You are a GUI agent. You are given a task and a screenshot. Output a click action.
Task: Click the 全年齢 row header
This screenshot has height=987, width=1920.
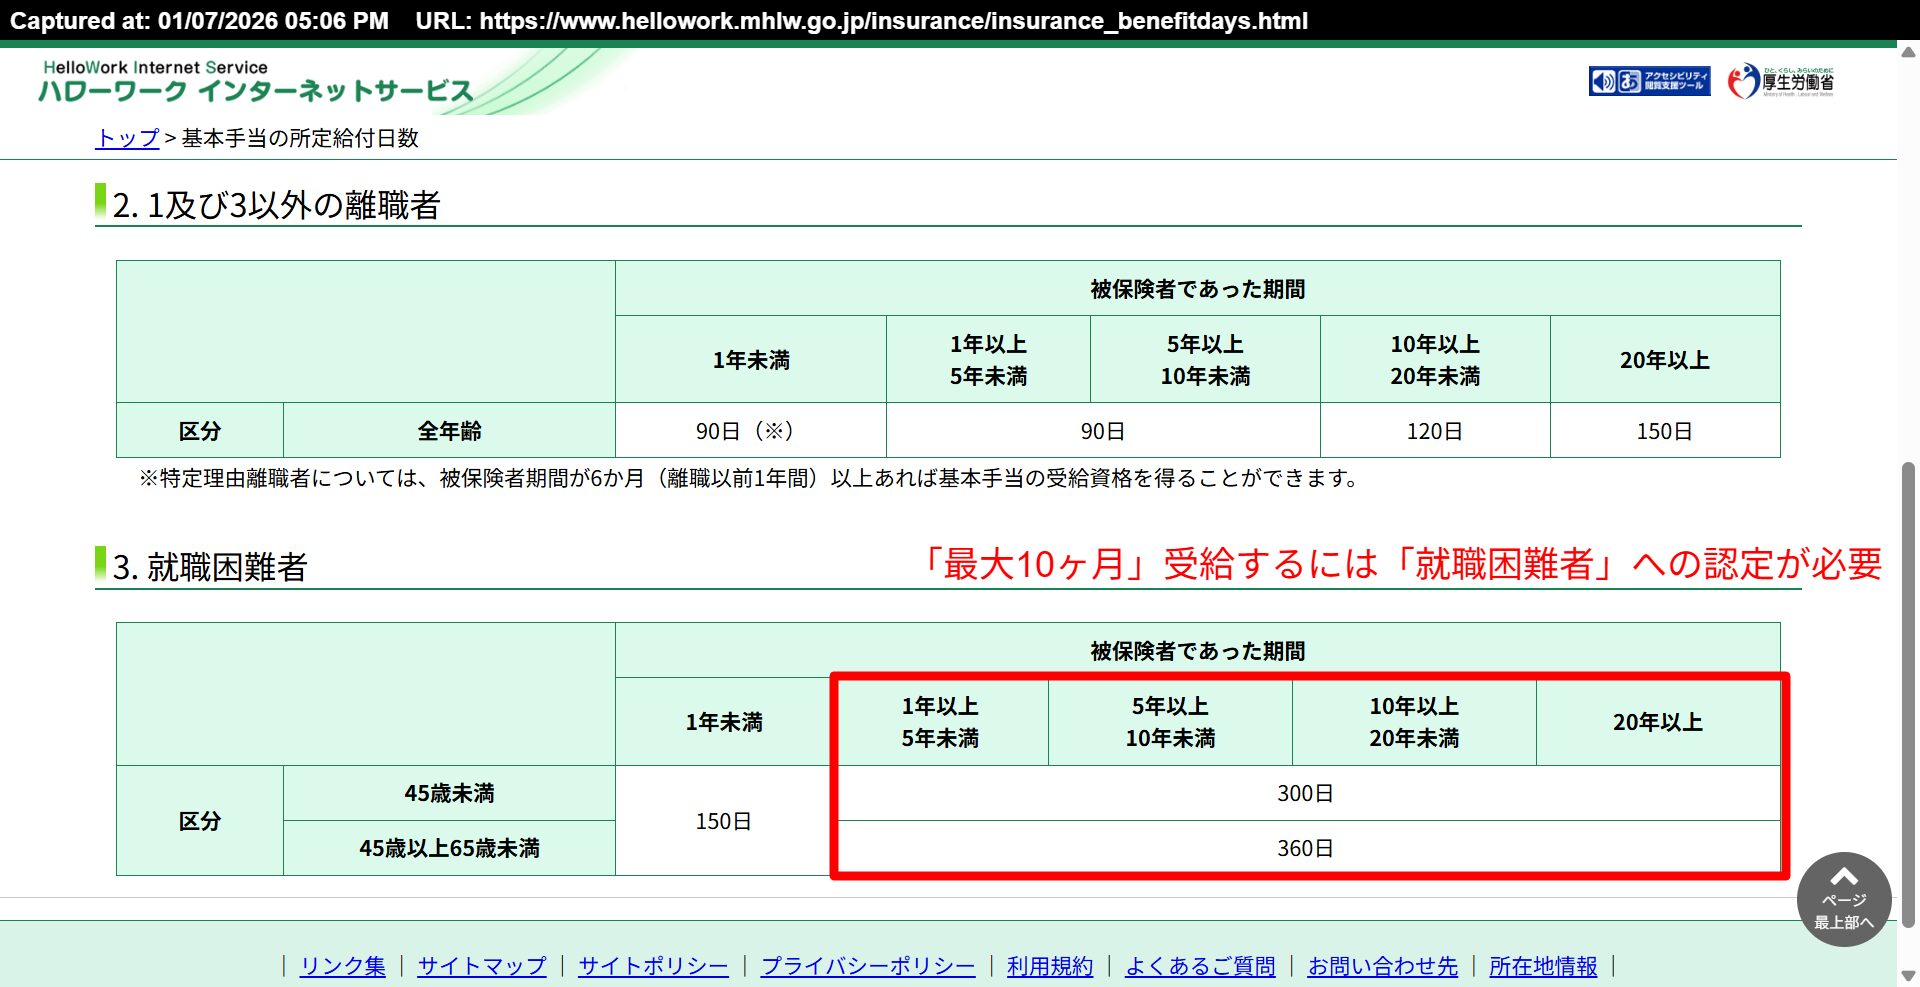click(449, 431)
